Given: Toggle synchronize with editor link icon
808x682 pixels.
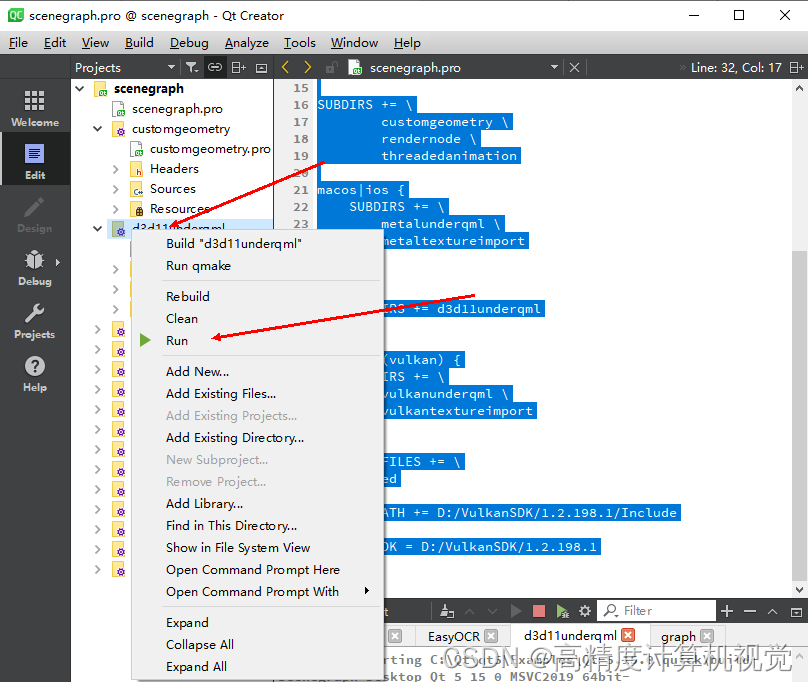Looking at the screenshot, I should [214, 66].
